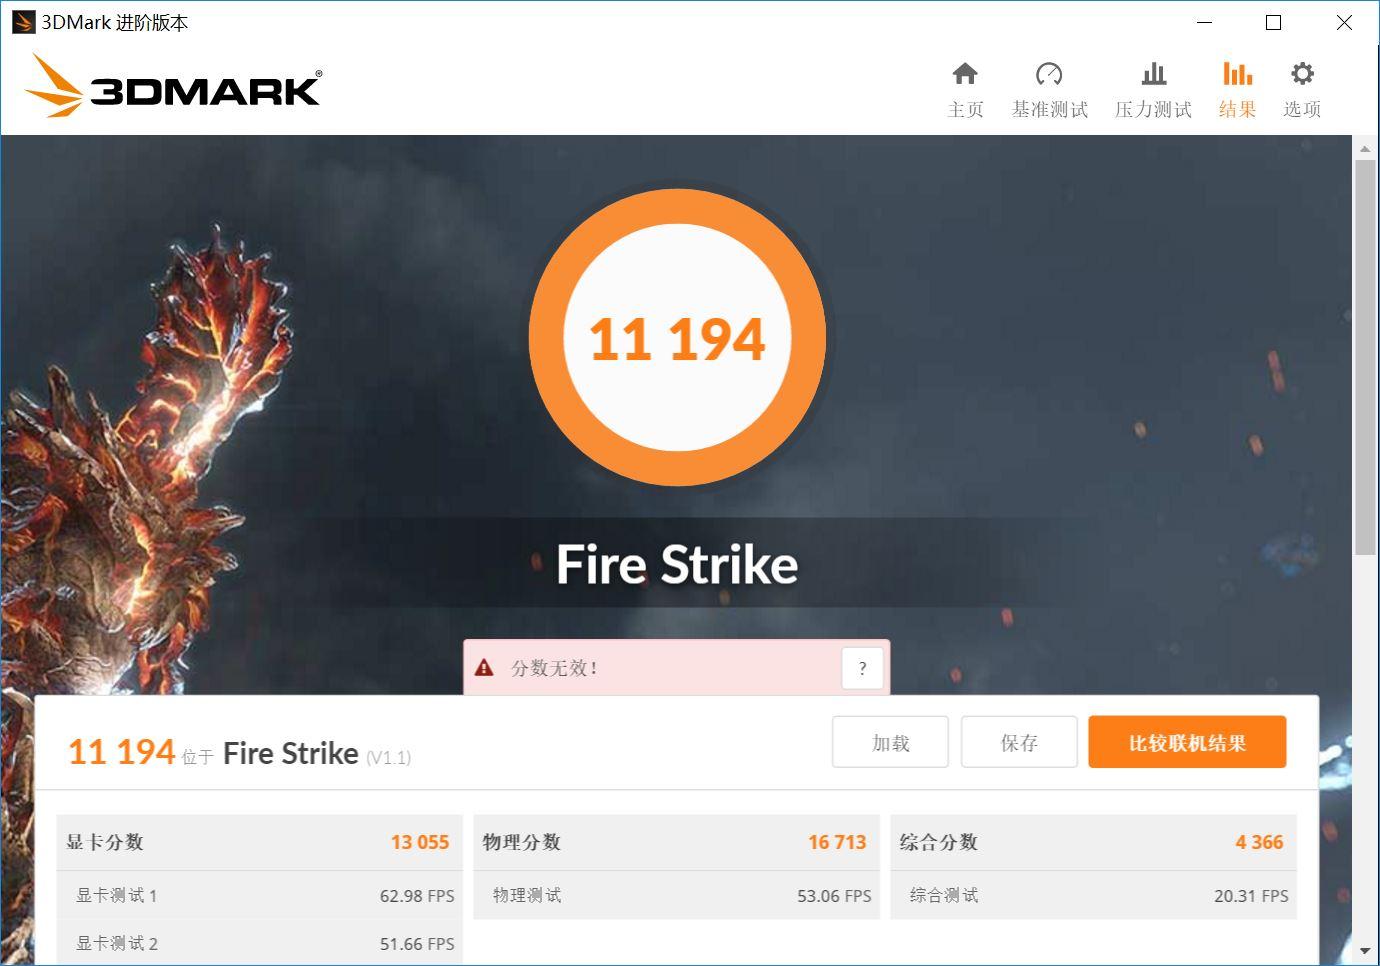Click the orange 11 194 score circle

[x=677, y=338]
